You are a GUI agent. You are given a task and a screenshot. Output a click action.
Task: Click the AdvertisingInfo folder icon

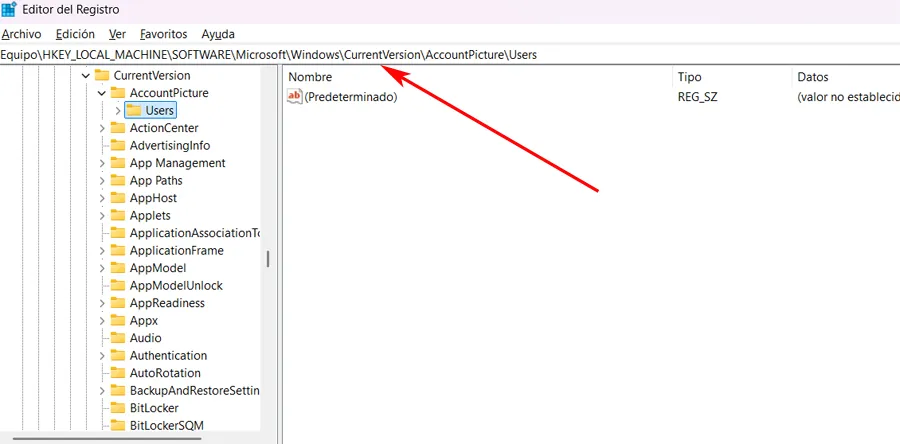(x=118, y=145)
